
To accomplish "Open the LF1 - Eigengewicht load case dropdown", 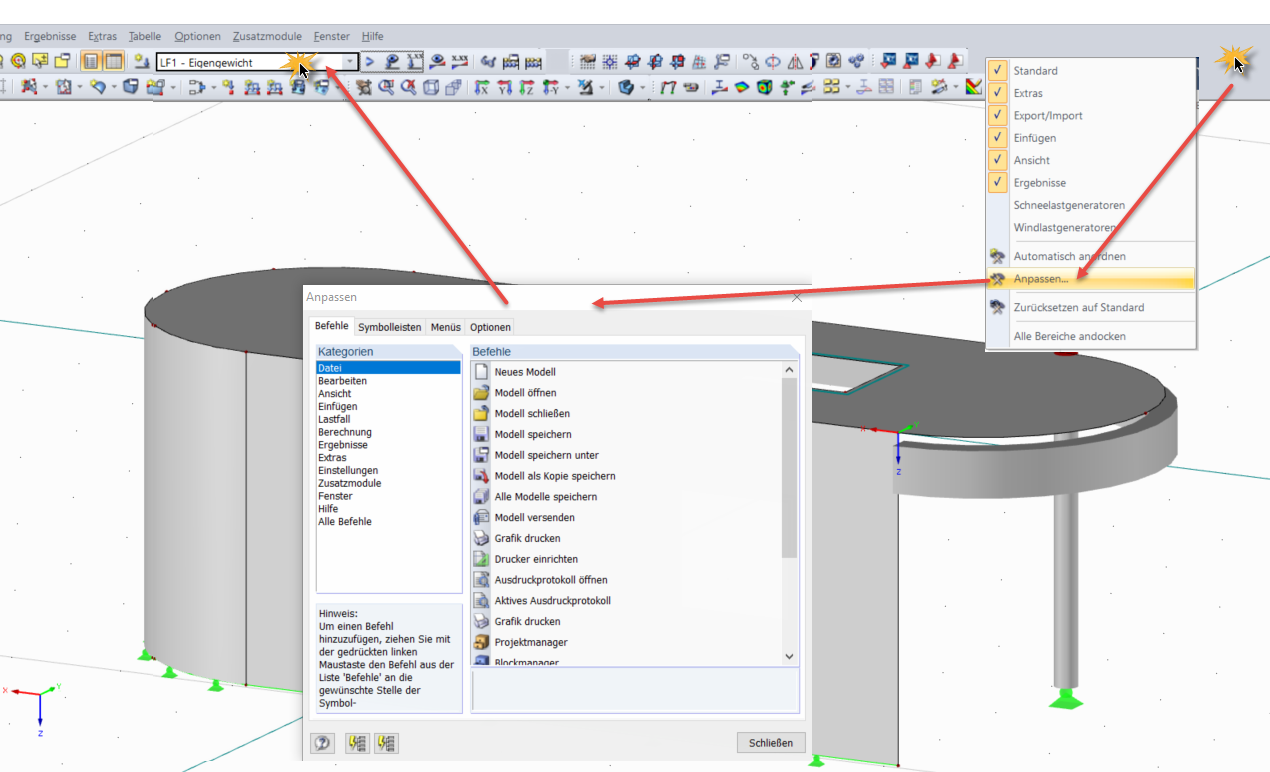I will tap(350, 61).
